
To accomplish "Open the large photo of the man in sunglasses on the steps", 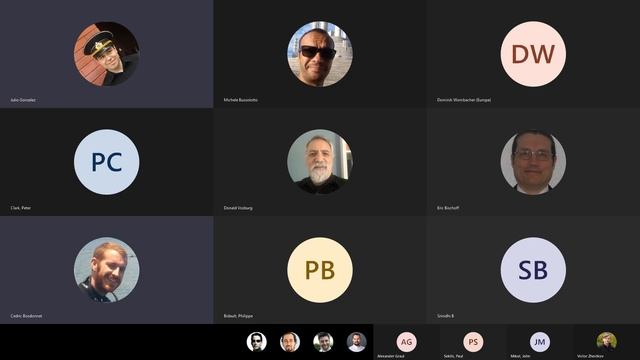I will pyautogui.click(x=320, y=54).
